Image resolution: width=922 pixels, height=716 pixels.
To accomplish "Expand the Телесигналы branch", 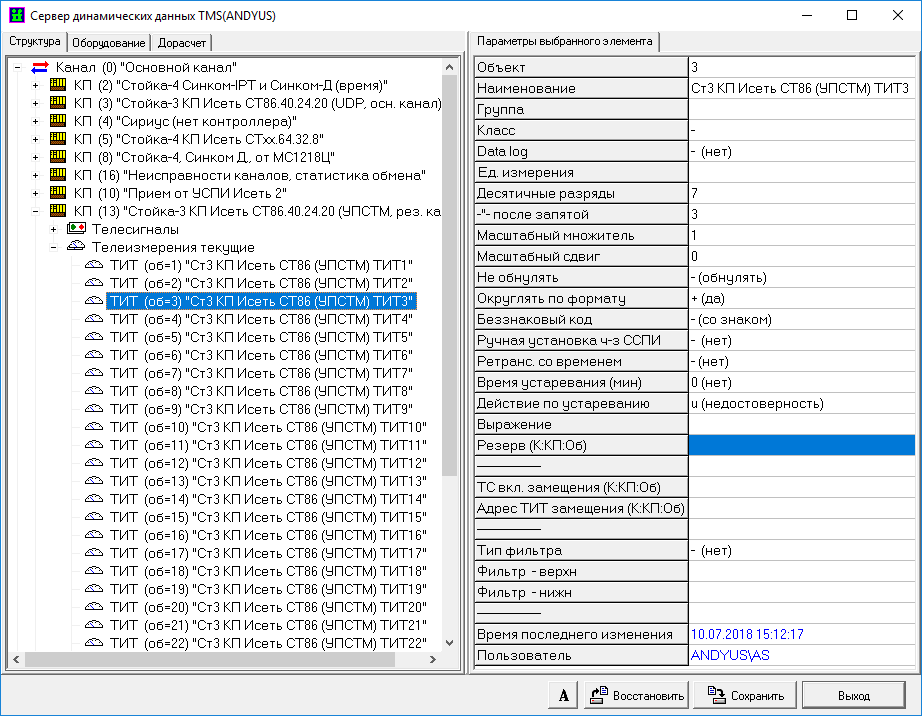I will 54,229.
